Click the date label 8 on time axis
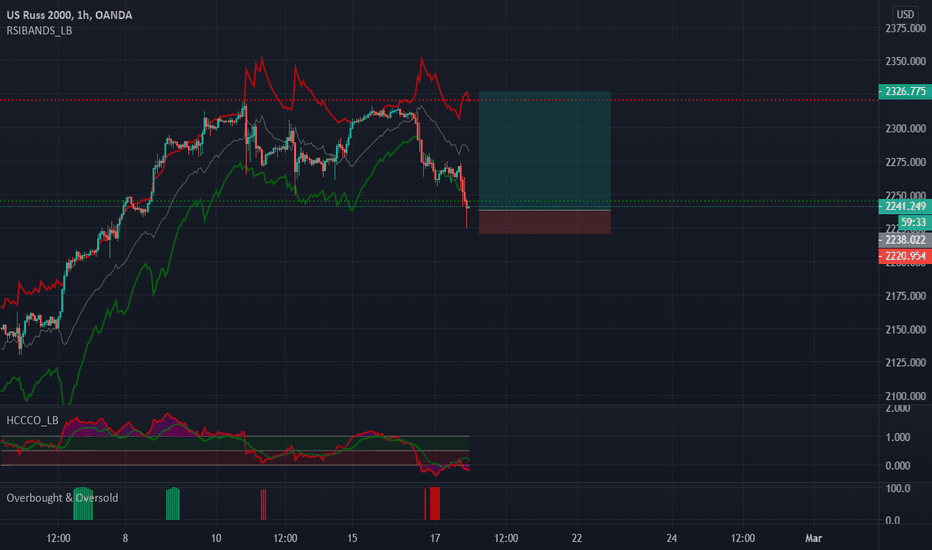Screen dimensions: 932x550 125,538
